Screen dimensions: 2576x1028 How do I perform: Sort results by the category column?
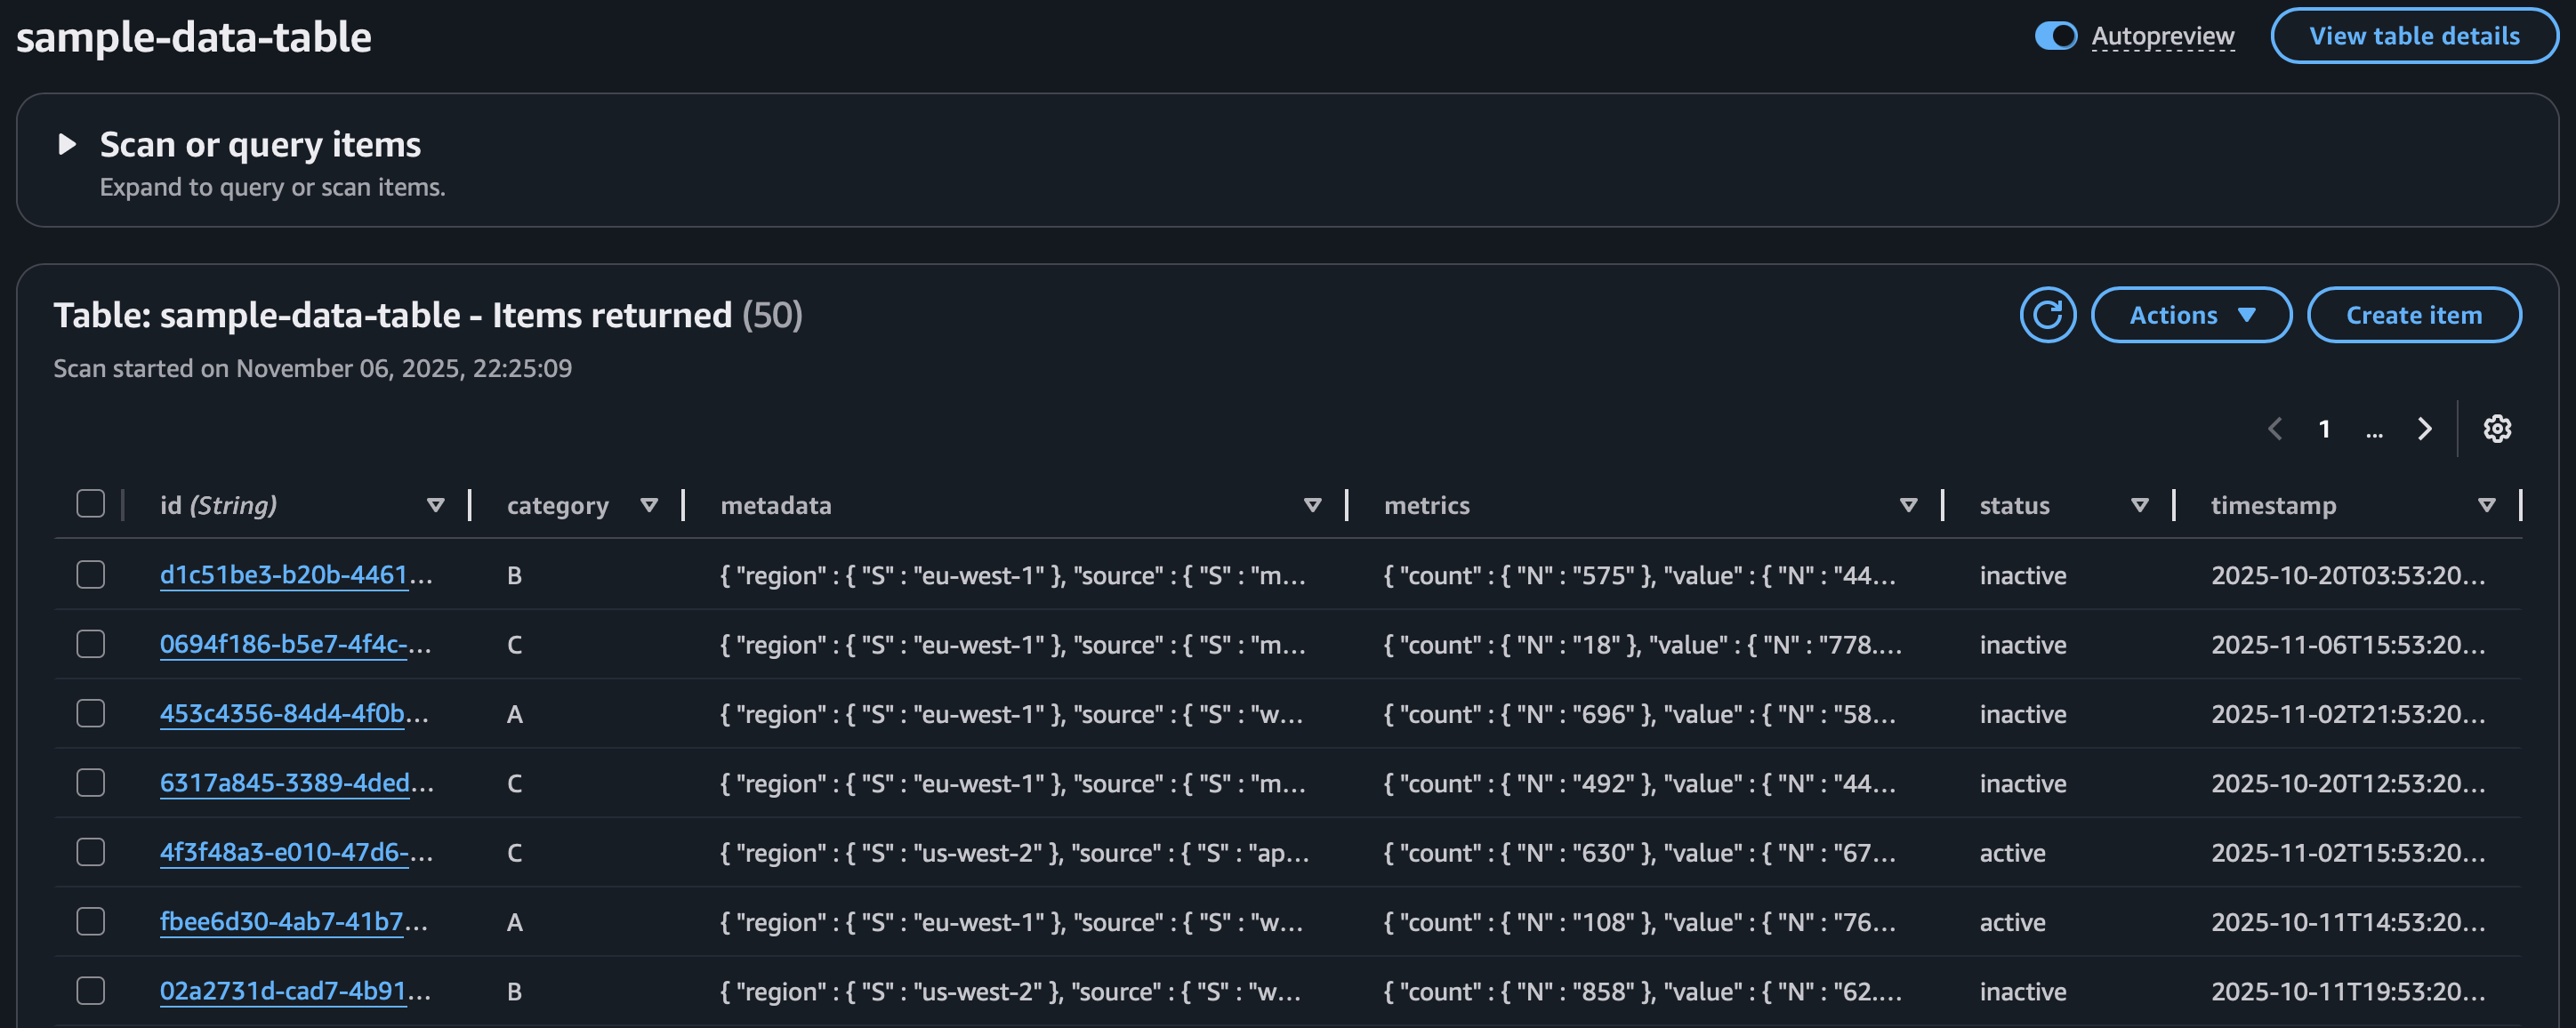click(x=649, y=505)
